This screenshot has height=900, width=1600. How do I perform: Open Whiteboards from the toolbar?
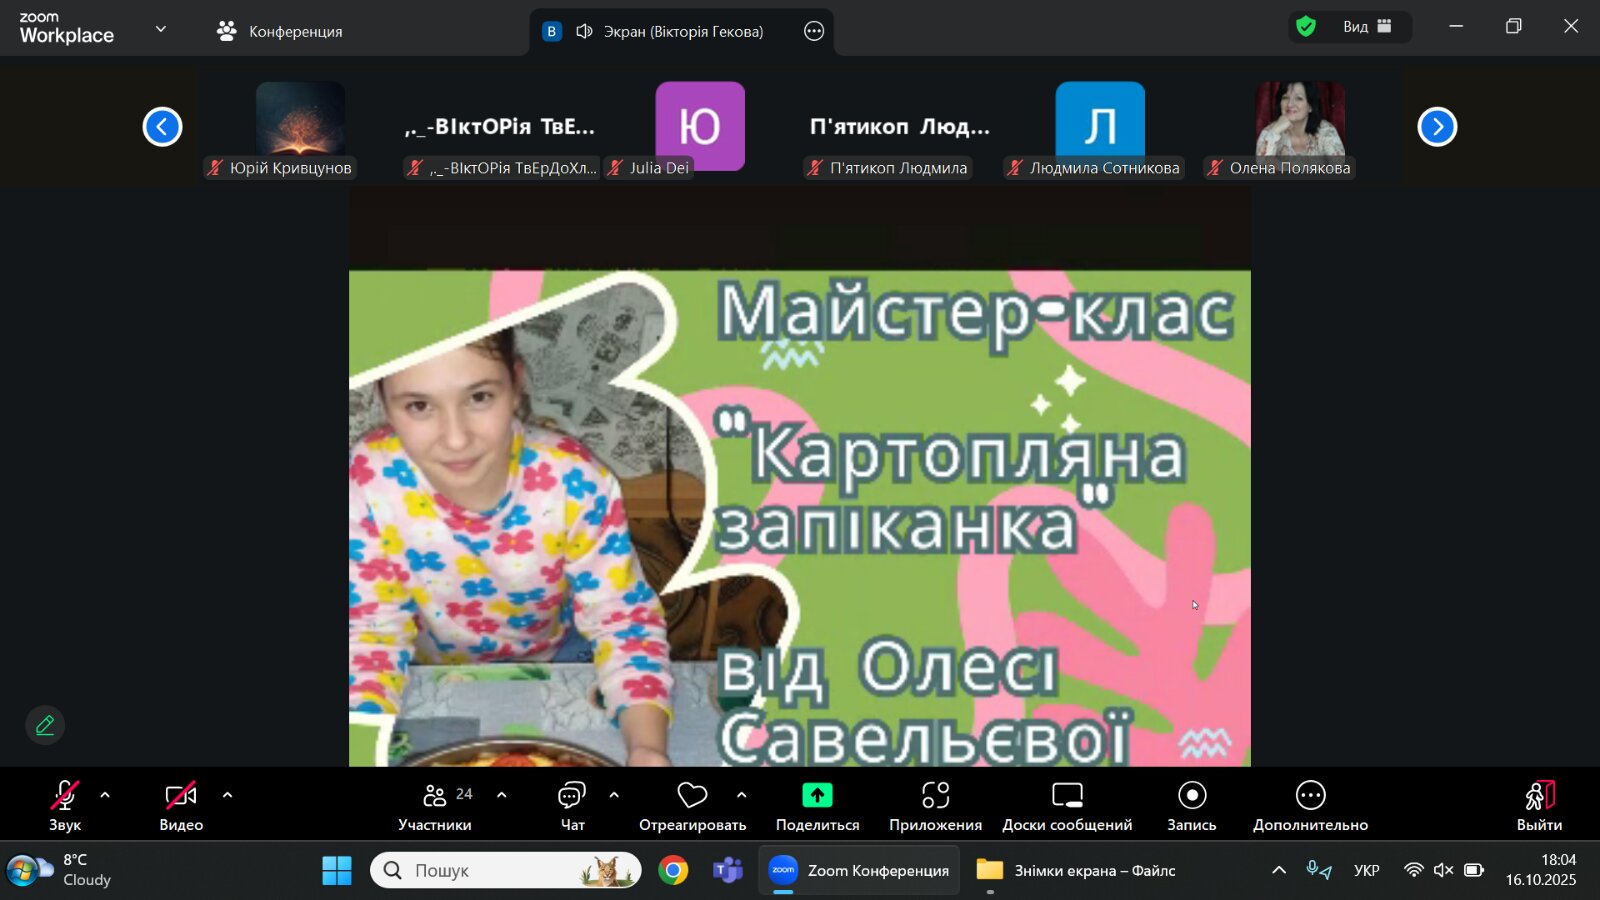click(x=1067, y=796)
